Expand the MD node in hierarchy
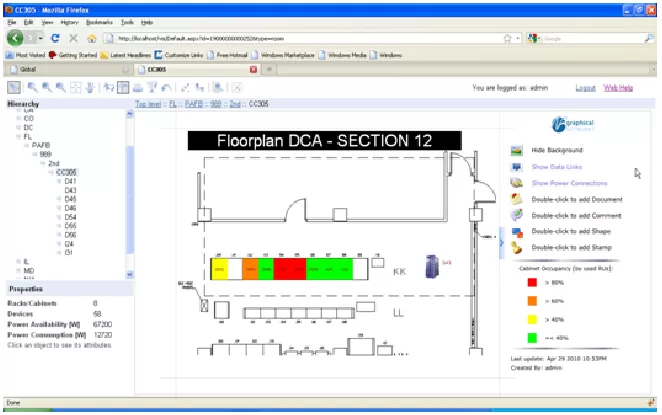 [19, 271]
